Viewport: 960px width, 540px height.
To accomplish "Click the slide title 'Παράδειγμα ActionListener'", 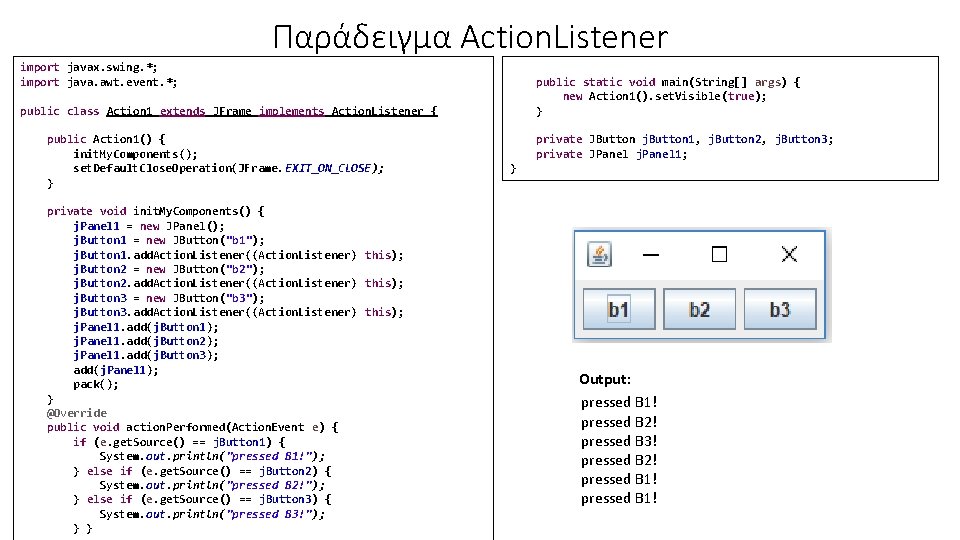I will 470,37.
